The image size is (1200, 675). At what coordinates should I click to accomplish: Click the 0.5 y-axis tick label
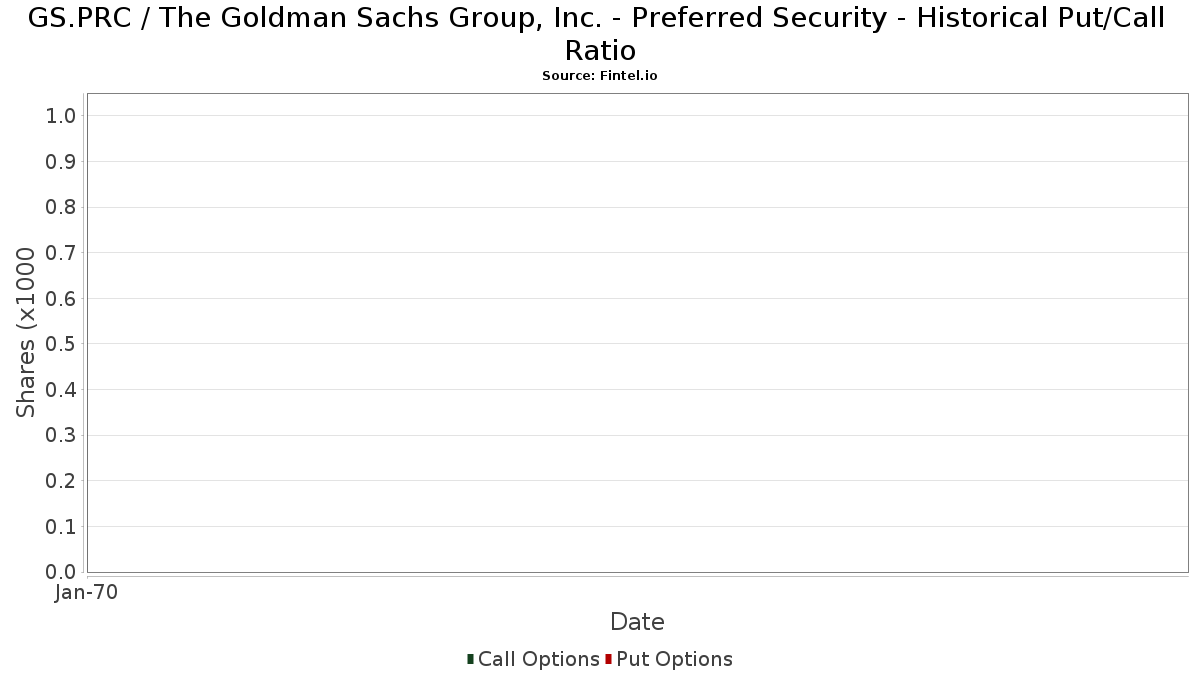click(61, 344)
